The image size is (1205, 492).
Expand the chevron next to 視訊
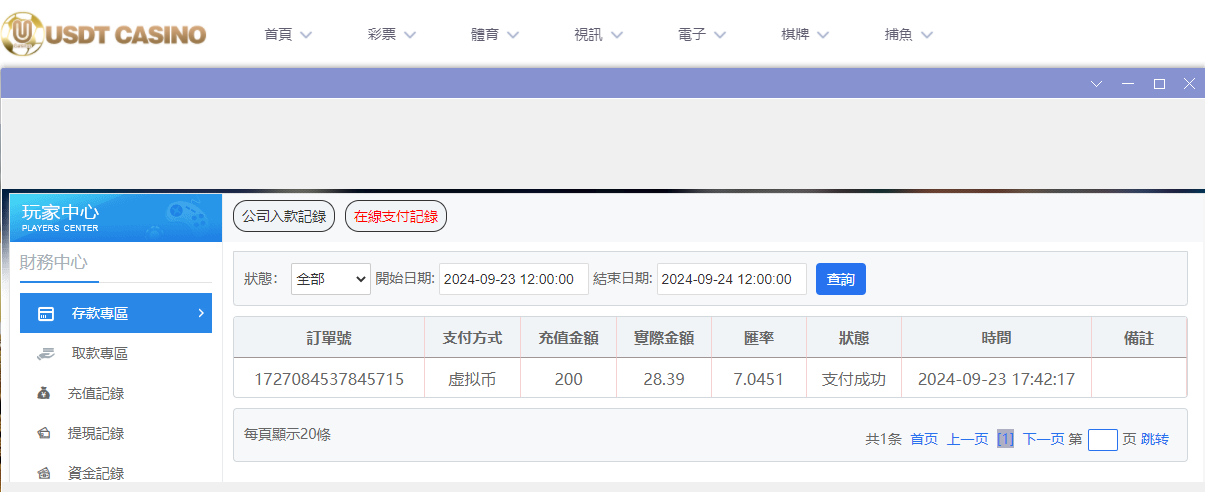[616, 35]
